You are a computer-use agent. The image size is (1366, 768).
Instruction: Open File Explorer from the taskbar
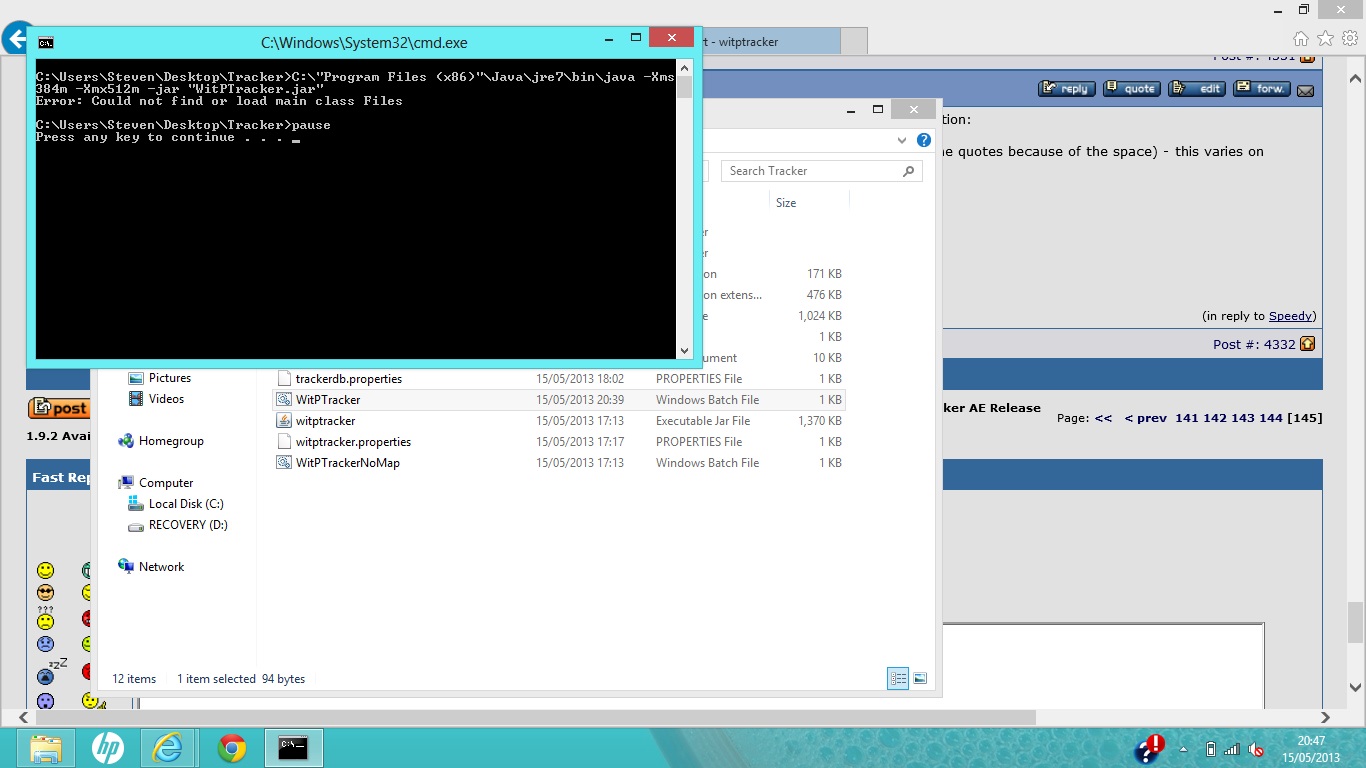(x=45, y=748)
